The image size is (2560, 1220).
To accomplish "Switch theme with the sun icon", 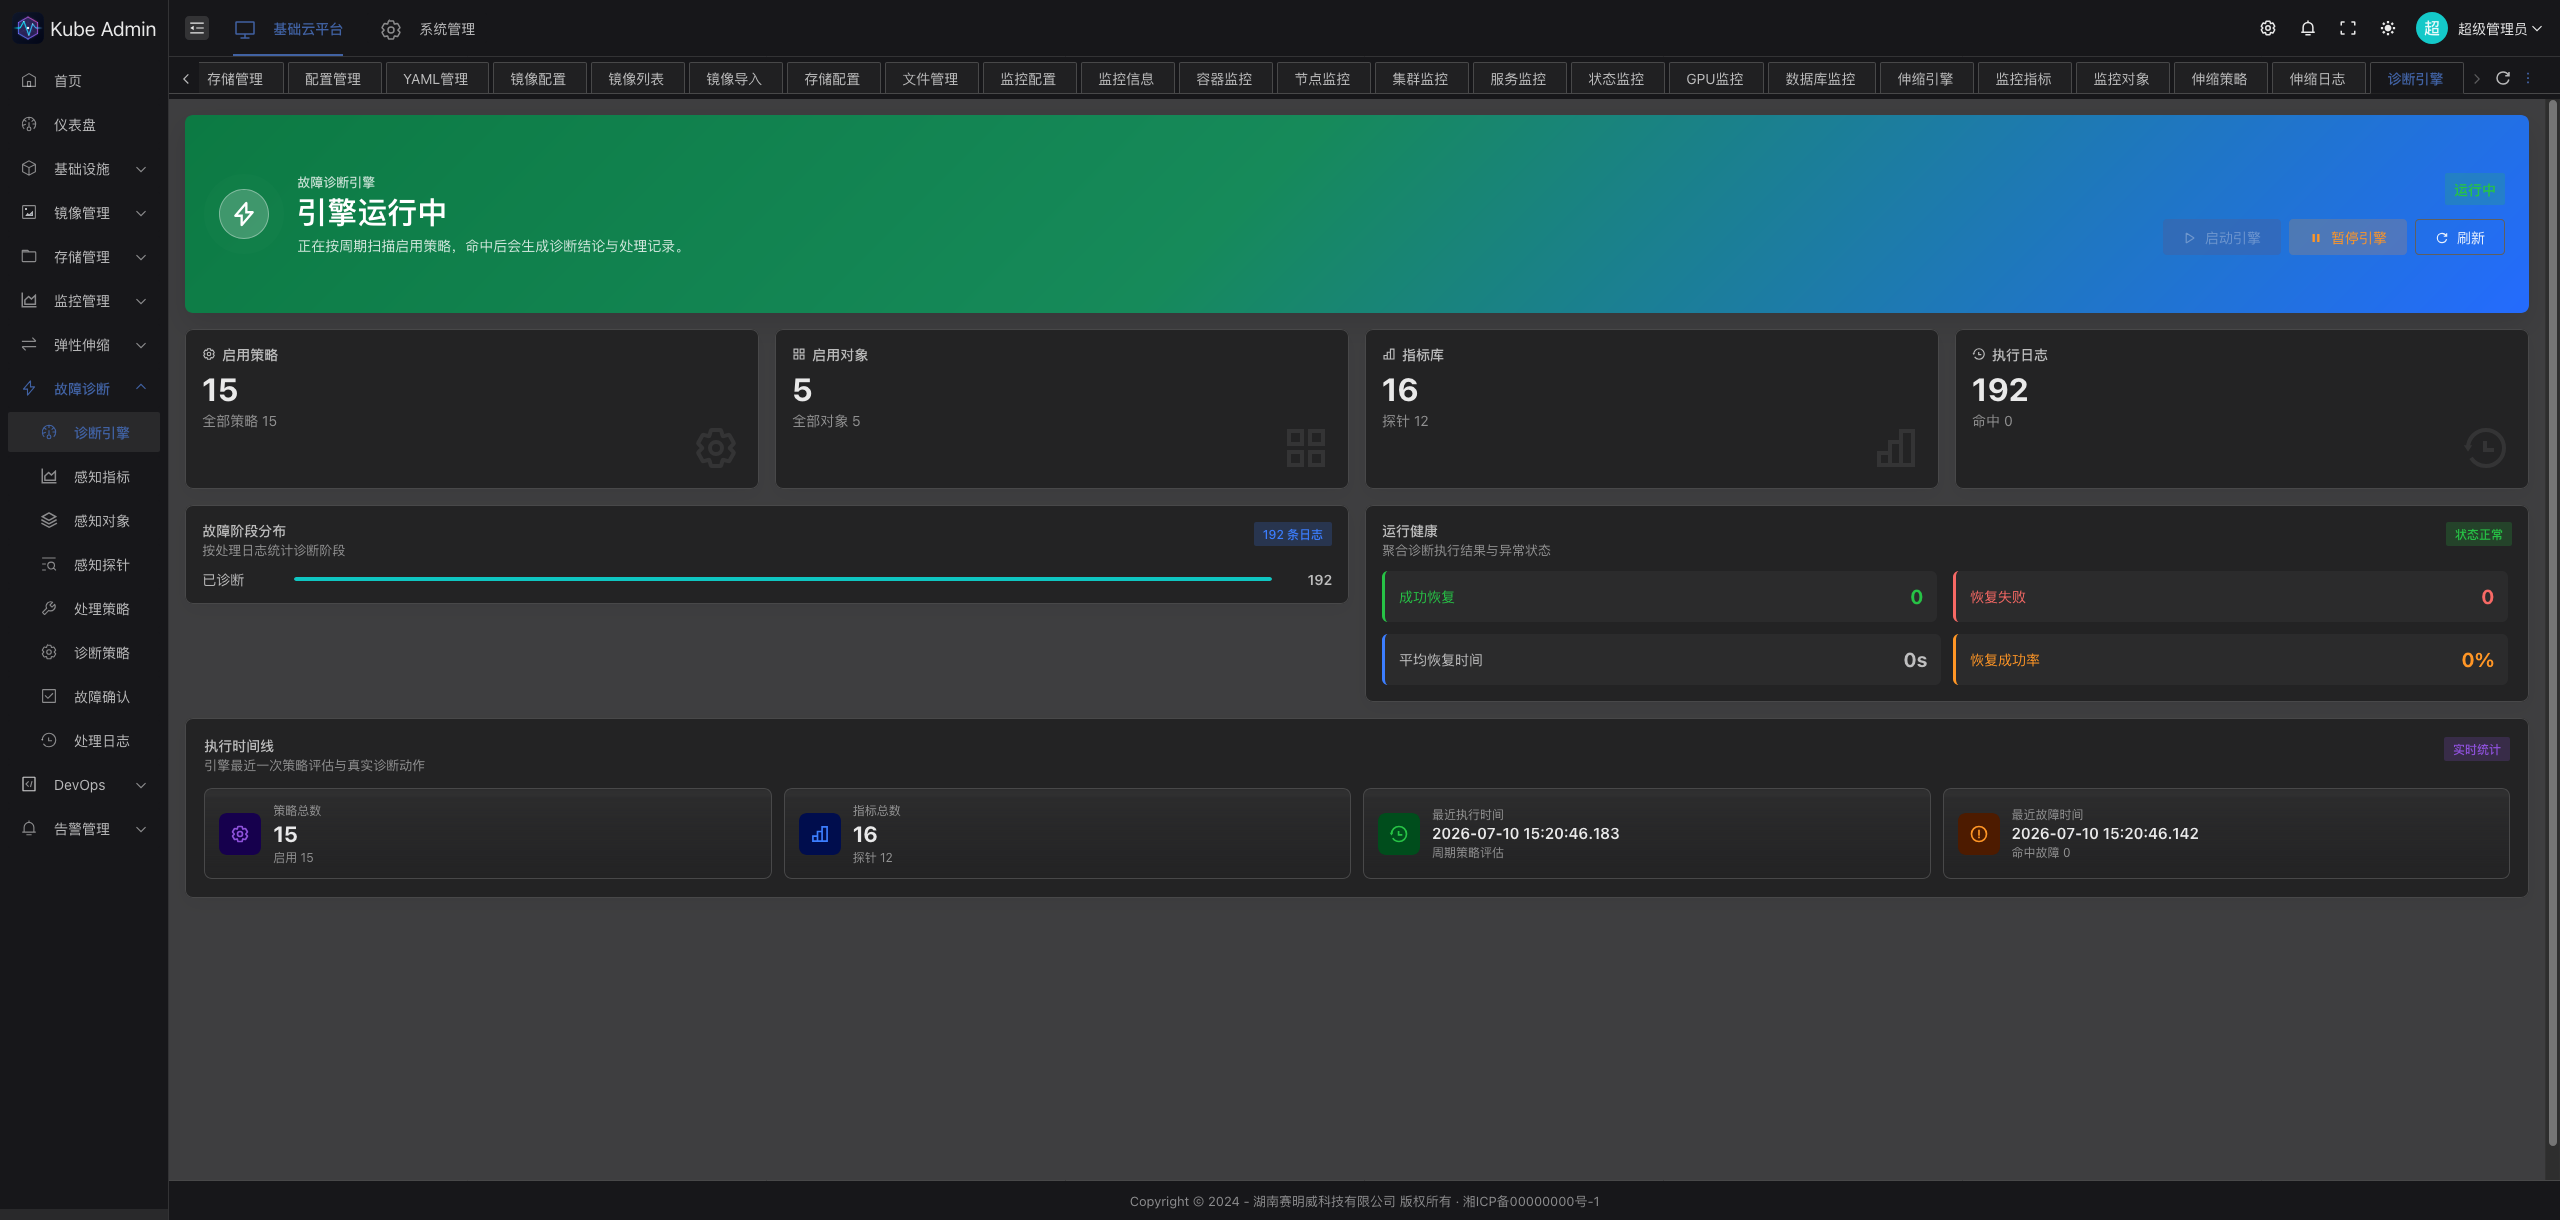I will pyautogui.click(x=2388, y=28).
